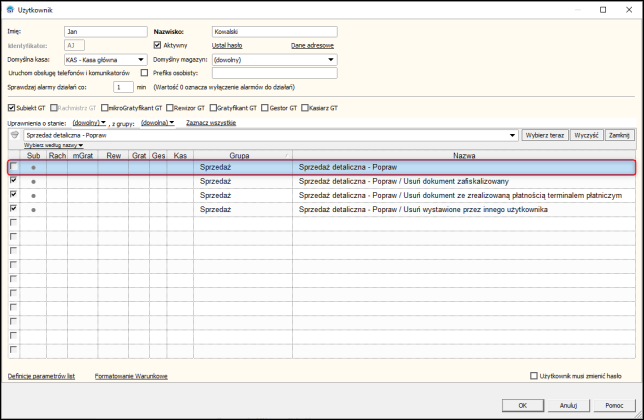
Task: Open Formatowanie Warunkowe link
Action: [131, 376]
